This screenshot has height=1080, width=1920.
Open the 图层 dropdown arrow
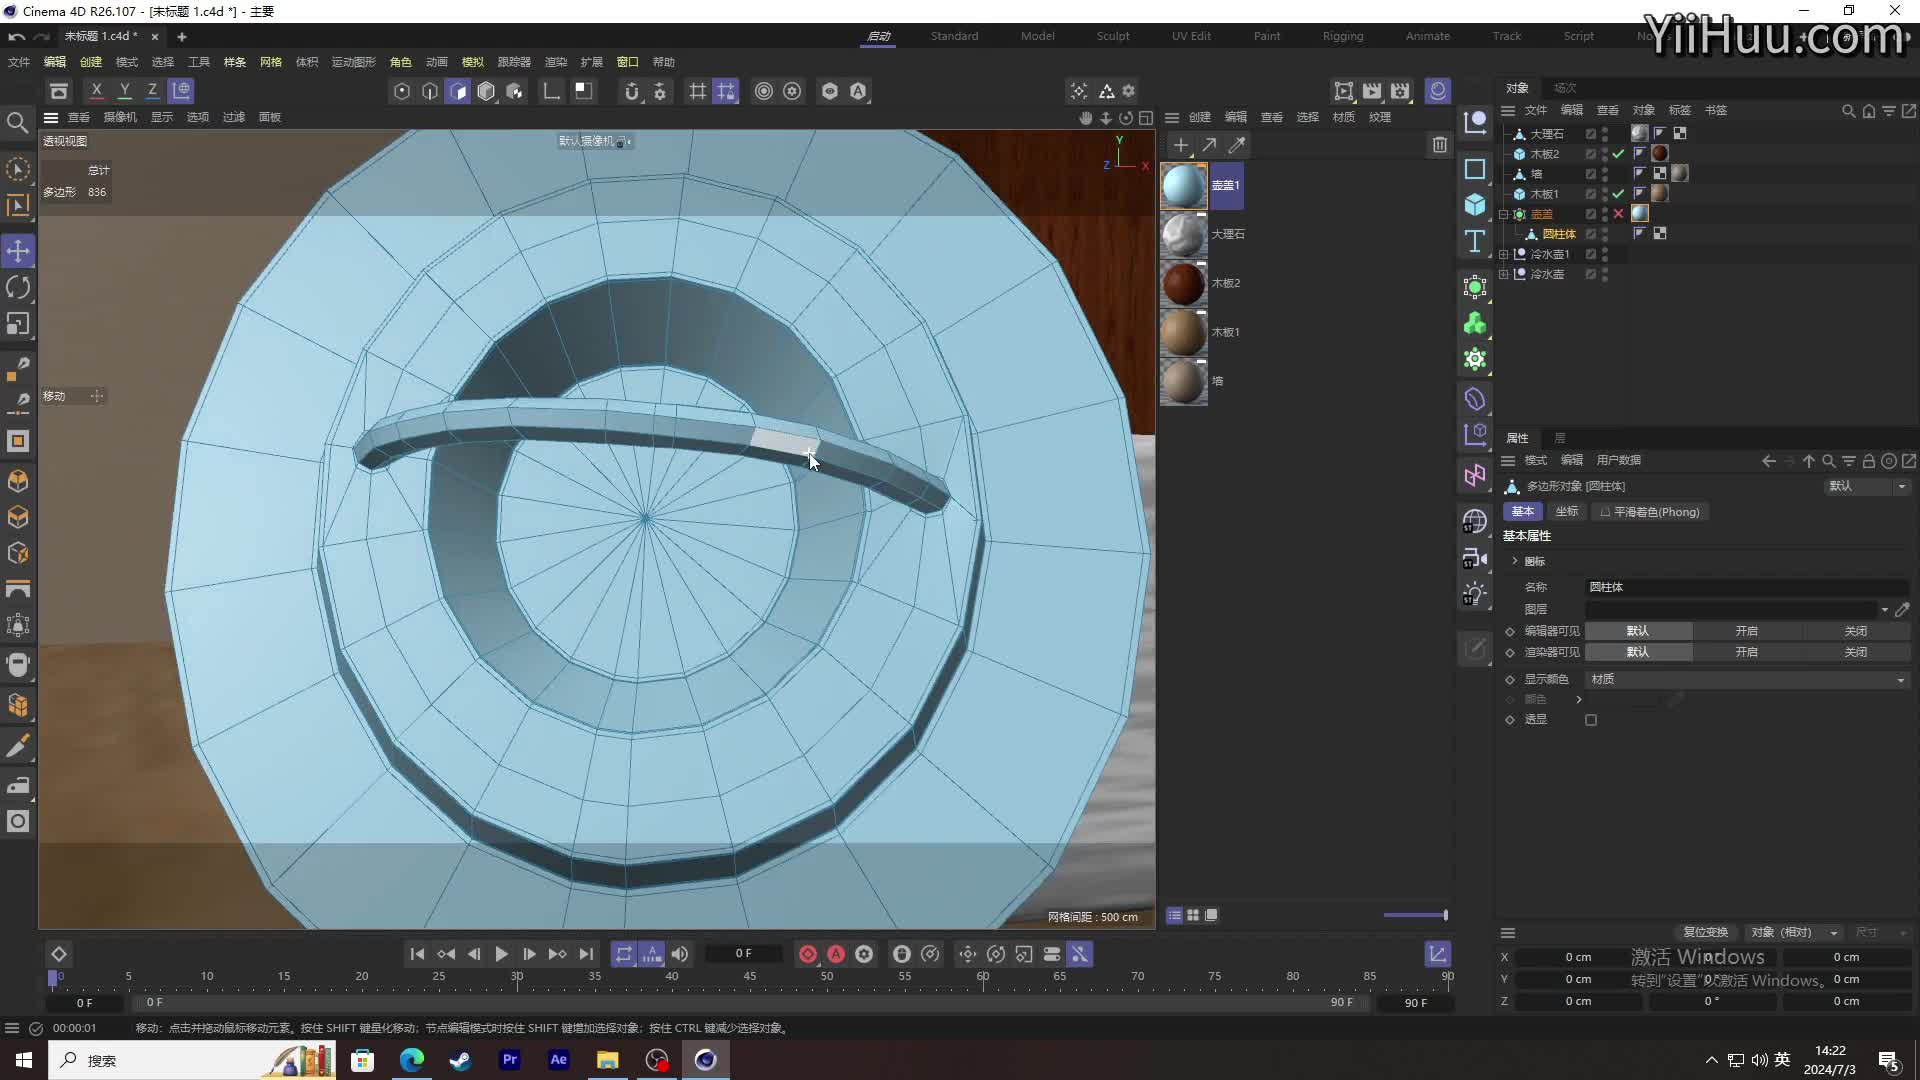click(x=1885, y=609)
